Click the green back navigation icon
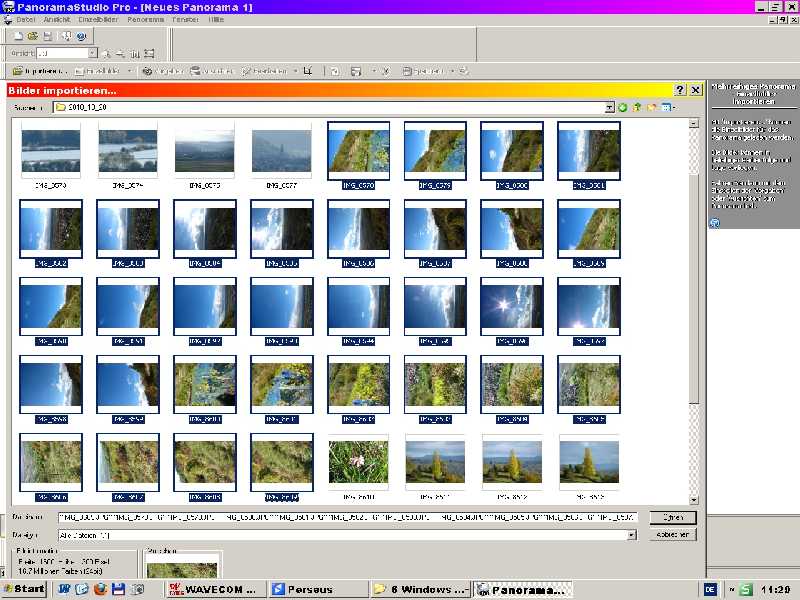800x600 pixels. (623, 107)
